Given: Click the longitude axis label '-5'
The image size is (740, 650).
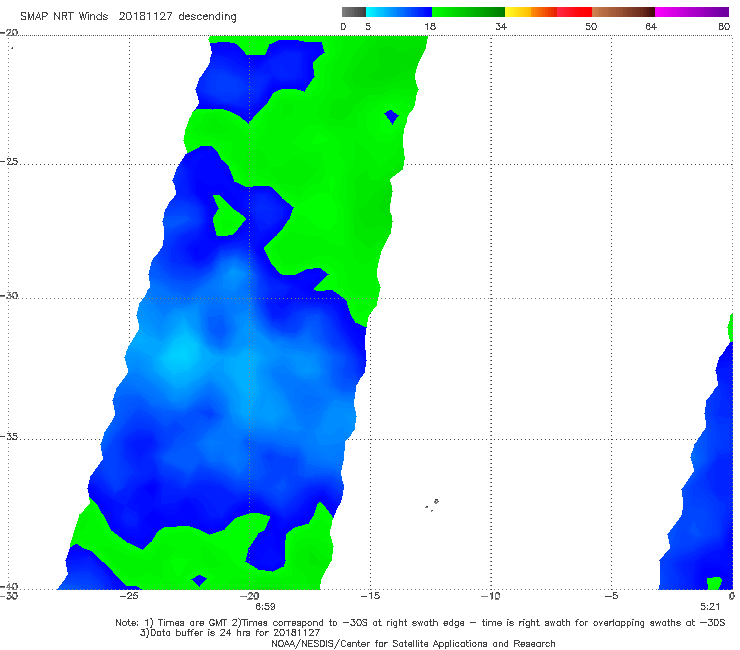Looking at the screenshot, I should [x=612, y=596].
